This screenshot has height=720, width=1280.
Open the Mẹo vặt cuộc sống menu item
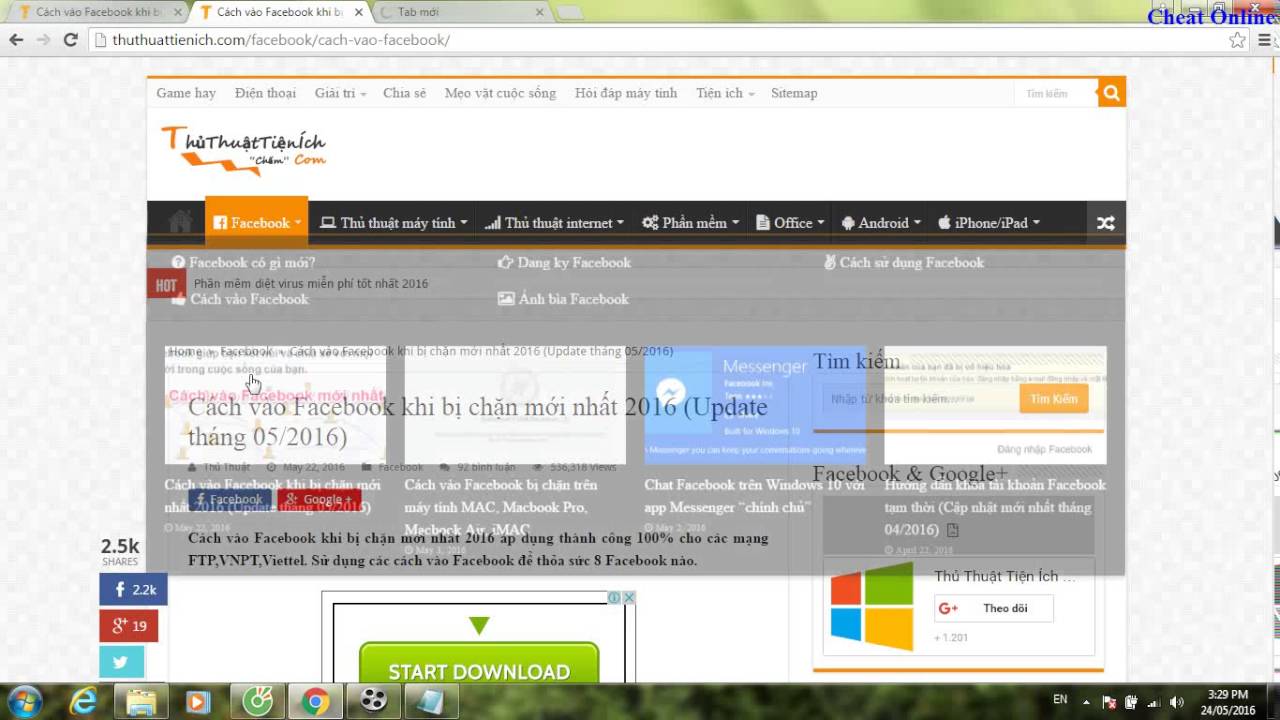[x=500, y=93]
